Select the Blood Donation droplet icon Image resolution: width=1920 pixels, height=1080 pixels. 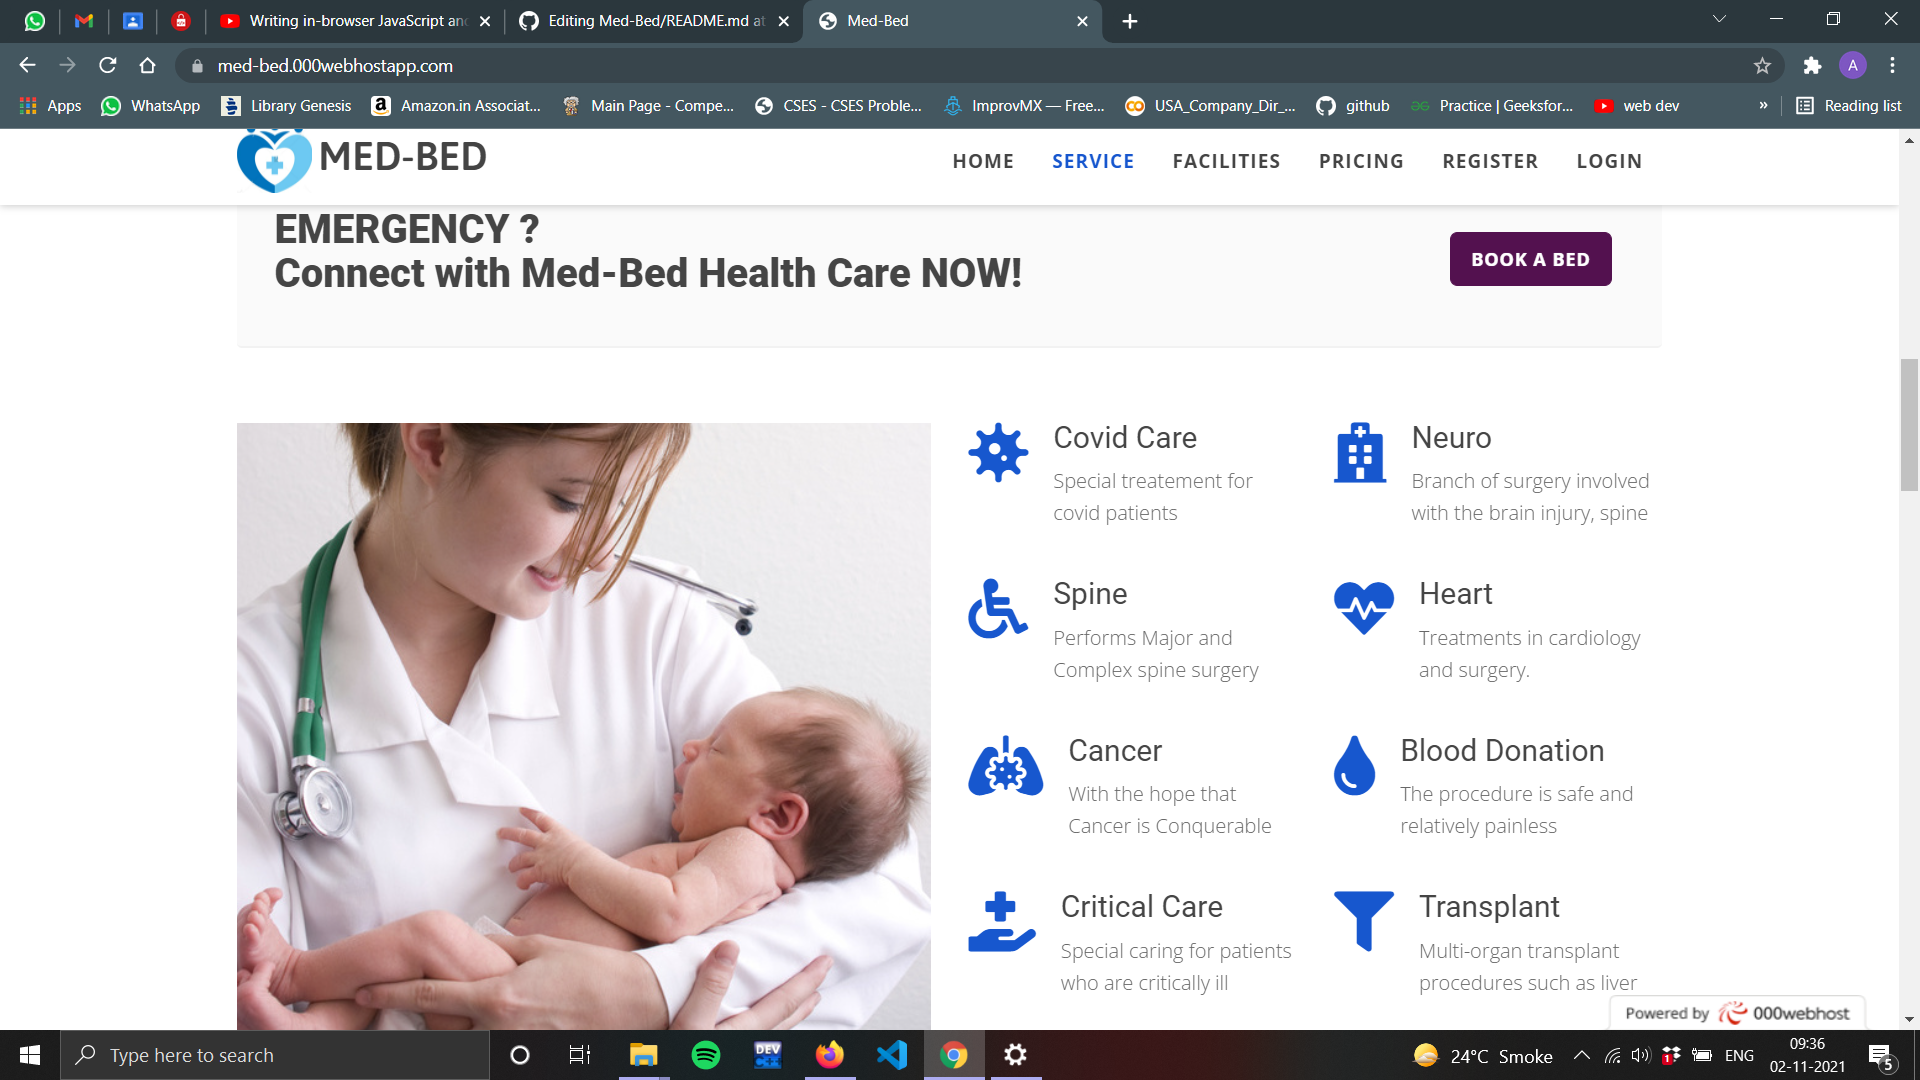[1354, 766]
